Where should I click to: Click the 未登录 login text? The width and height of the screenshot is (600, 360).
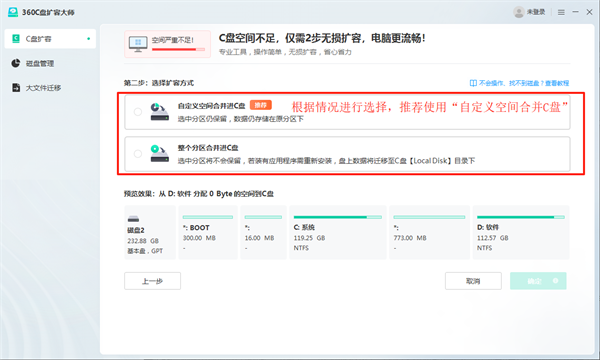(x=536, y=12)
